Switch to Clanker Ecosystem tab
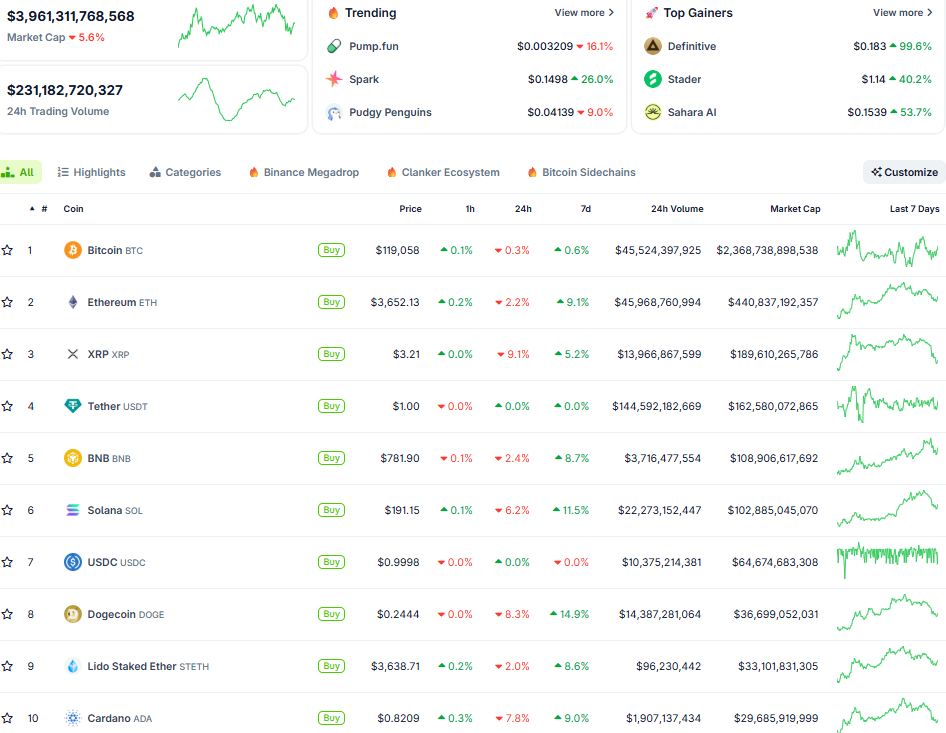The width and height of the screenshot is (946, 733). [443, 173]
